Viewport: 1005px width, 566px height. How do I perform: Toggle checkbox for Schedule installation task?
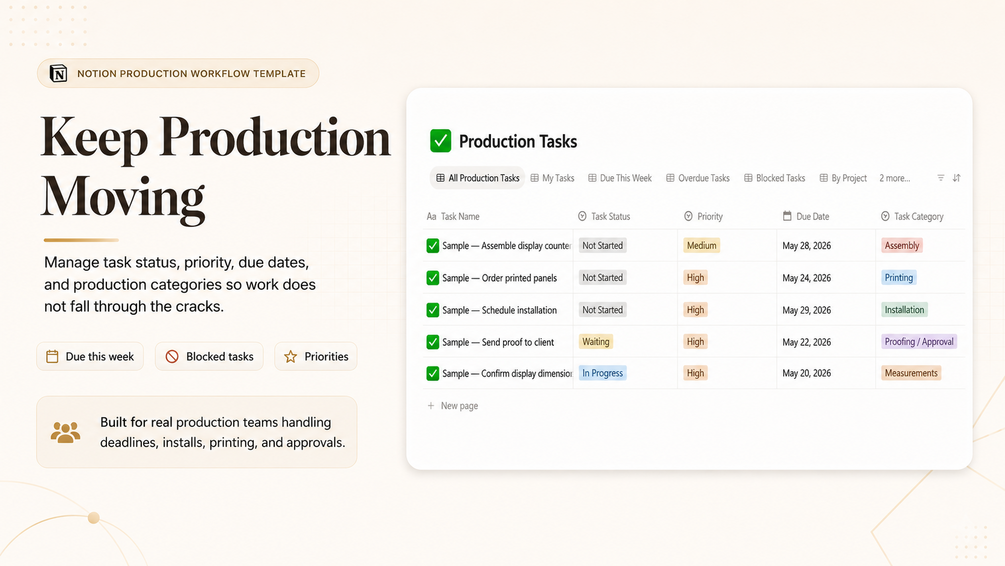[x=433, y=310]
